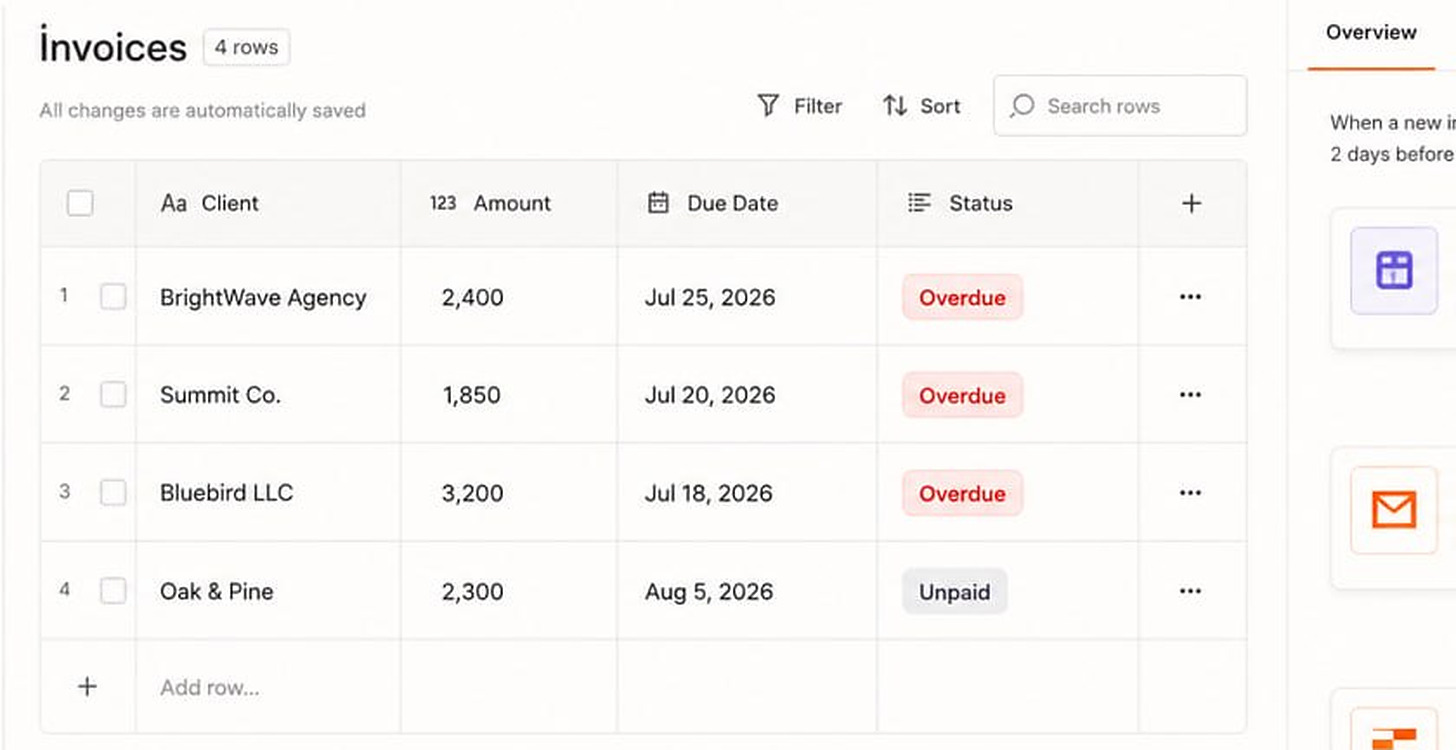
Task: Select the Bluebird LLC client cell
Action: pyautogui.click(x=268, y=493)
